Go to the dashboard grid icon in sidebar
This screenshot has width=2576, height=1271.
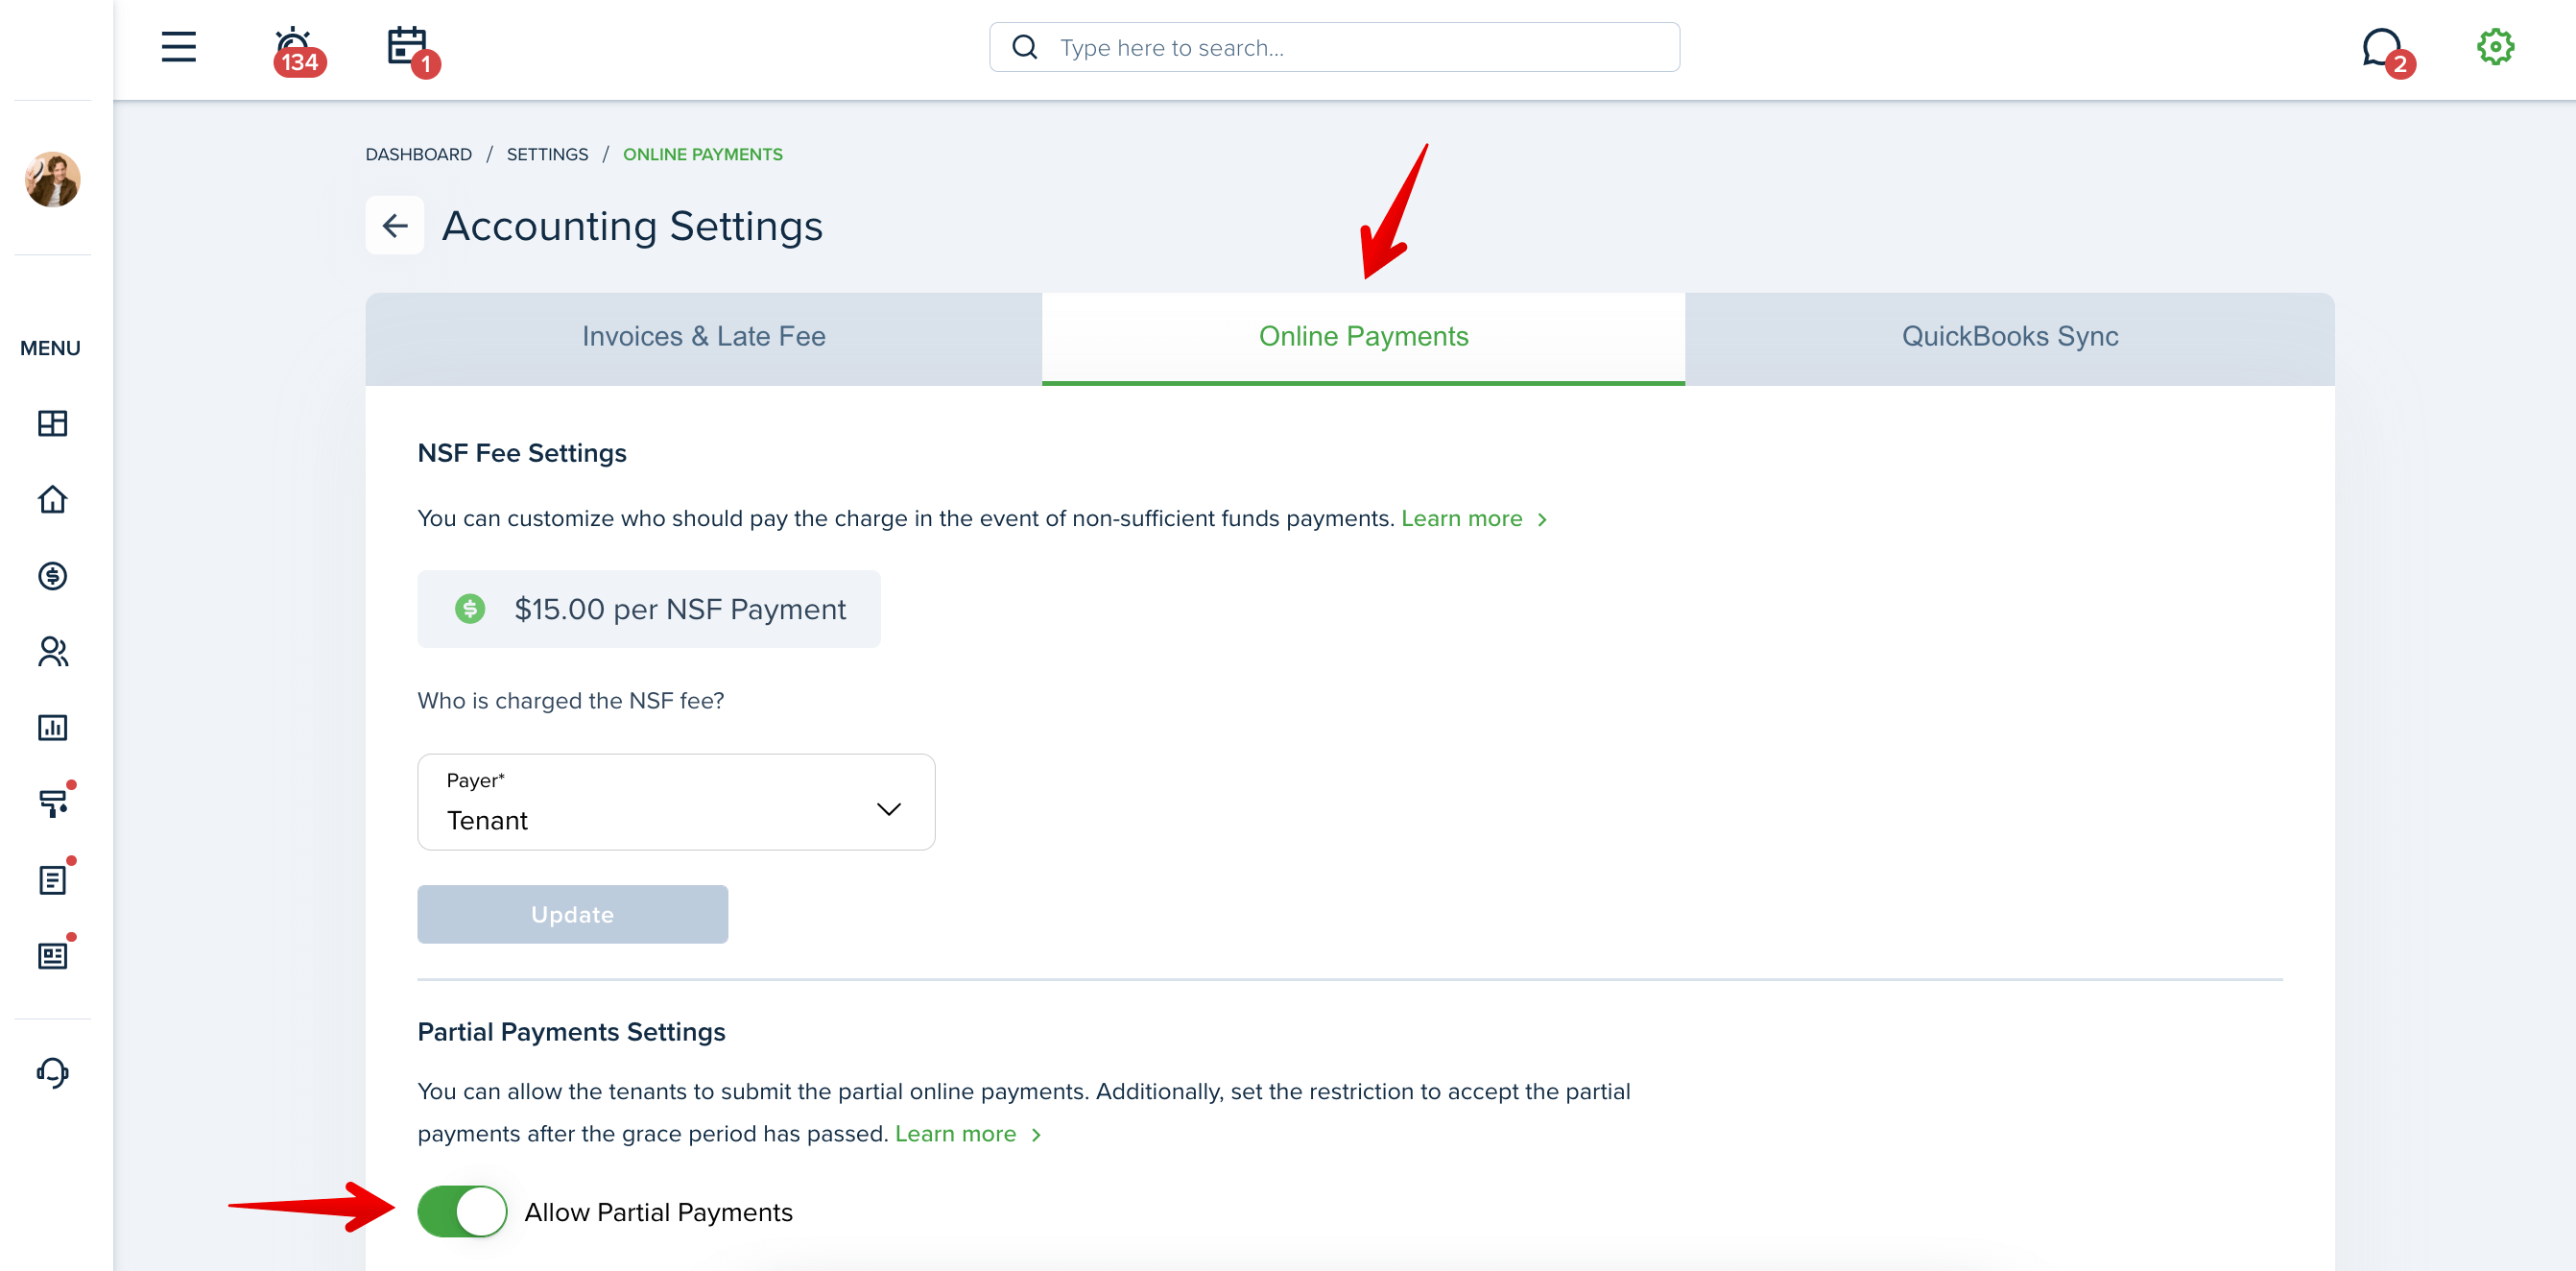pos(52,423)
